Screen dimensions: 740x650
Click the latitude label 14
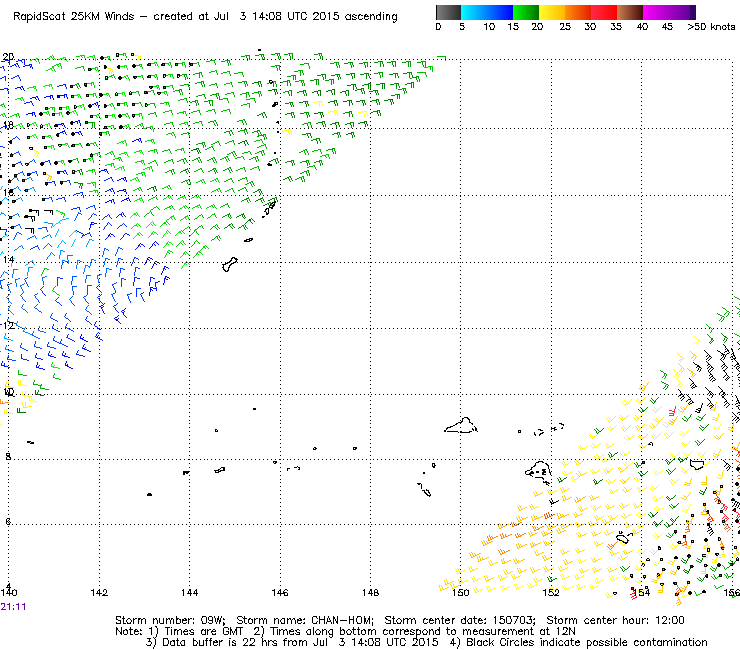pyautogui.click(x=8, y=260)
